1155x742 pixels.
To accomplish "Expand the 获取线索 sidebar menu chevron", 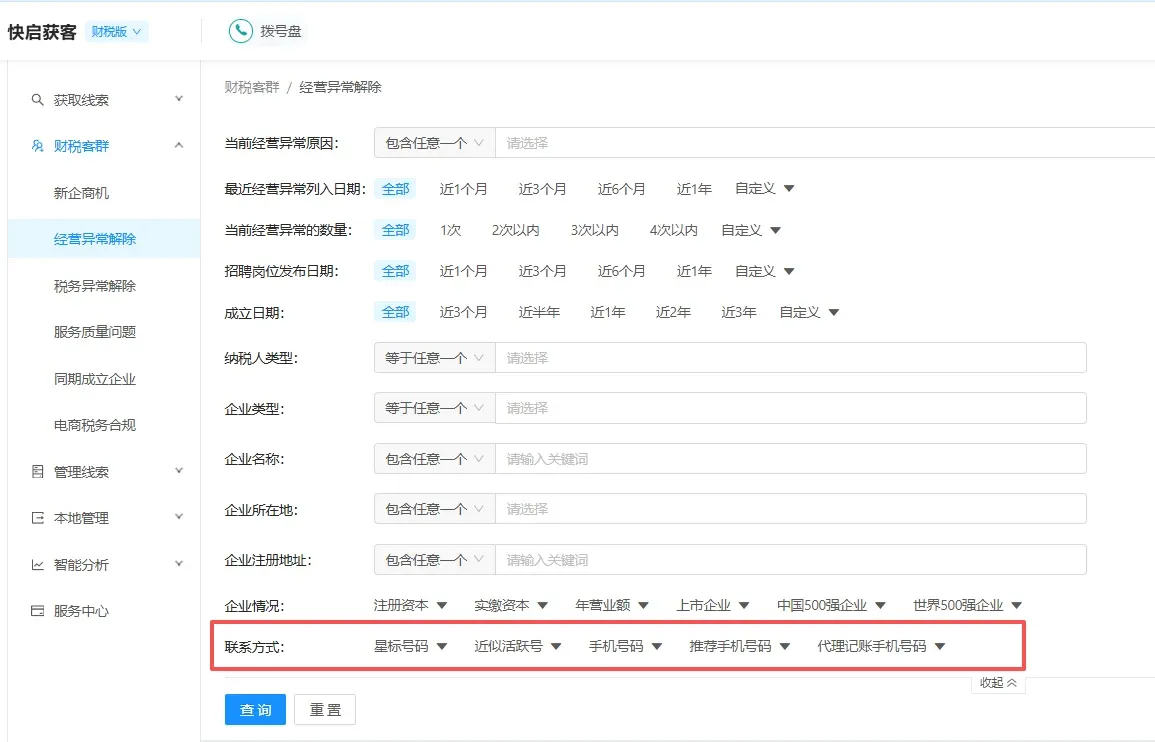I will [x=178, y=99].
